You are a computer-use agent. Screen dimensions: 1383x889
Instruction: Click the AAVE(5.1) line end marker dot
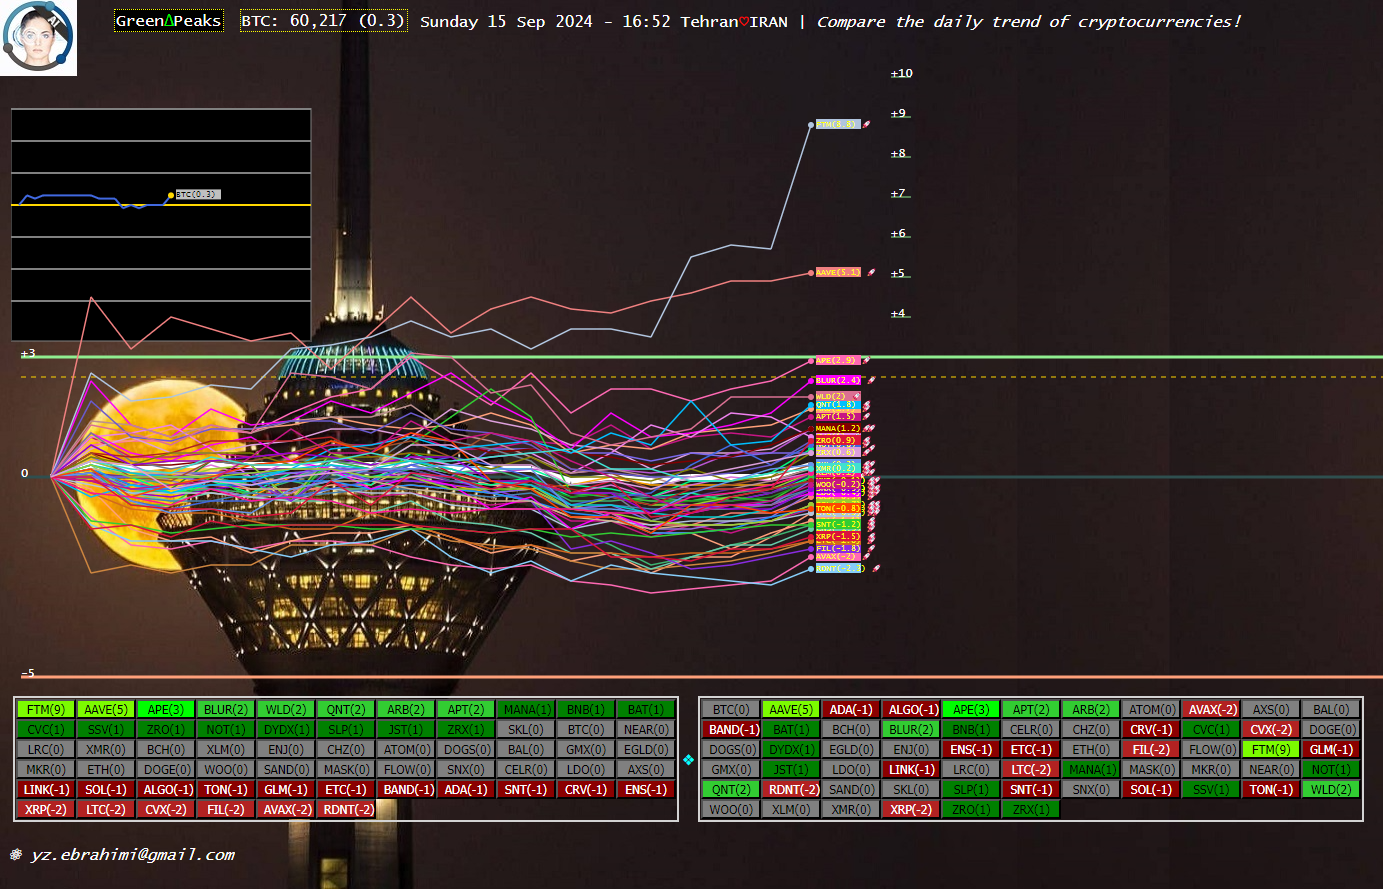811,273
